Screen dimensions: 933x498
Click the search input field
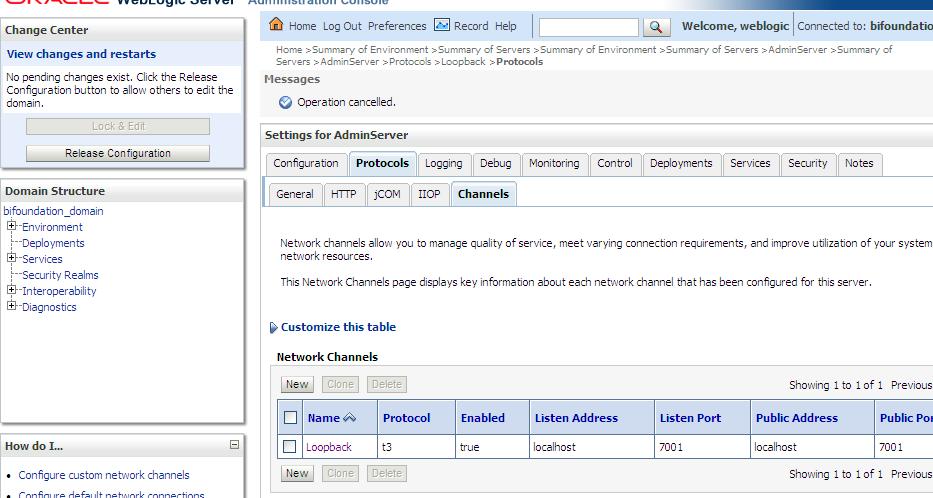(x=588, y=27)
